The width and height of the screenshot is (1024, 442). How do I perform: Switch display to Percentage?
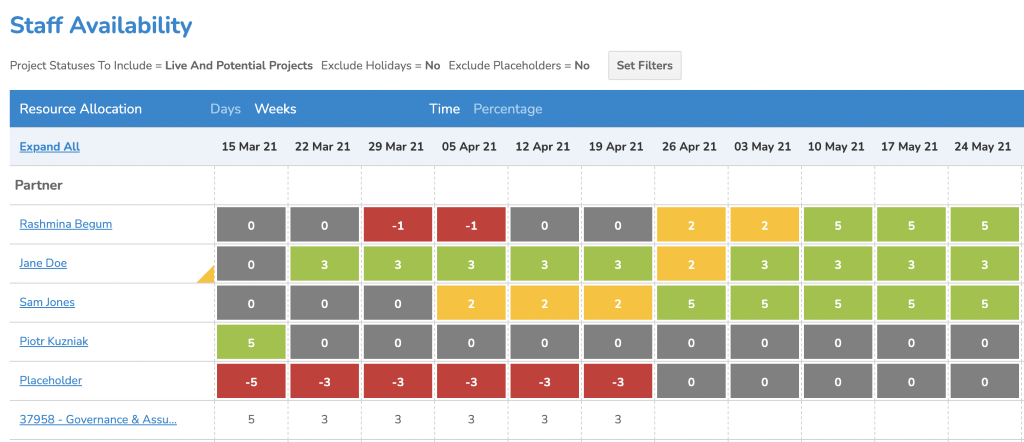pyautogui.click(x=507, y=109)
